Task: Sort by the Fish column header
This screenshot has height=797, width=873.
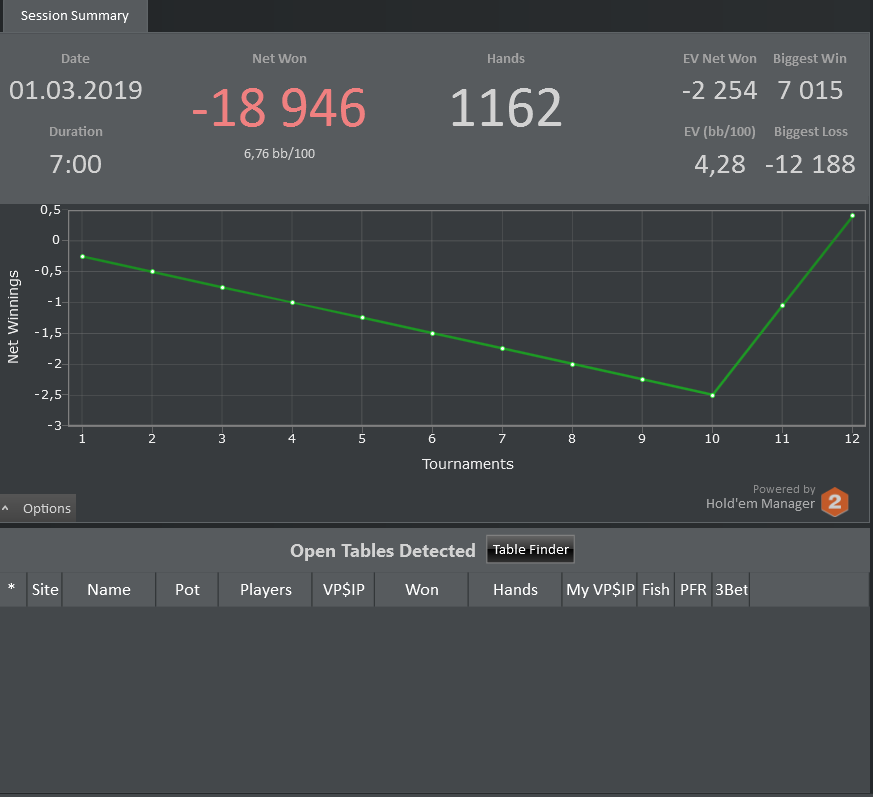Action: (x=656, y=589)
